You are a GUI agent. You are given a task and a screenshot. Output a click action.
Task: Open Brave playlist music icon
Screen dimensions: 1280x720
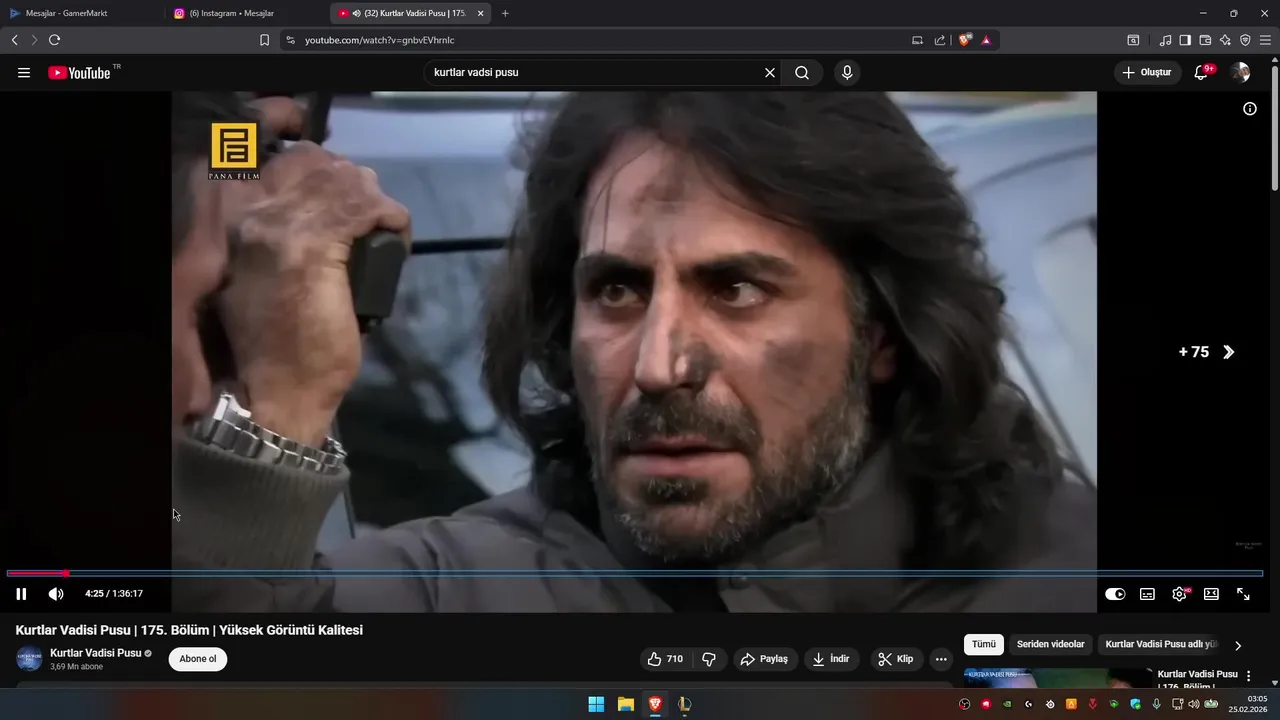[x=1165, y=40]
